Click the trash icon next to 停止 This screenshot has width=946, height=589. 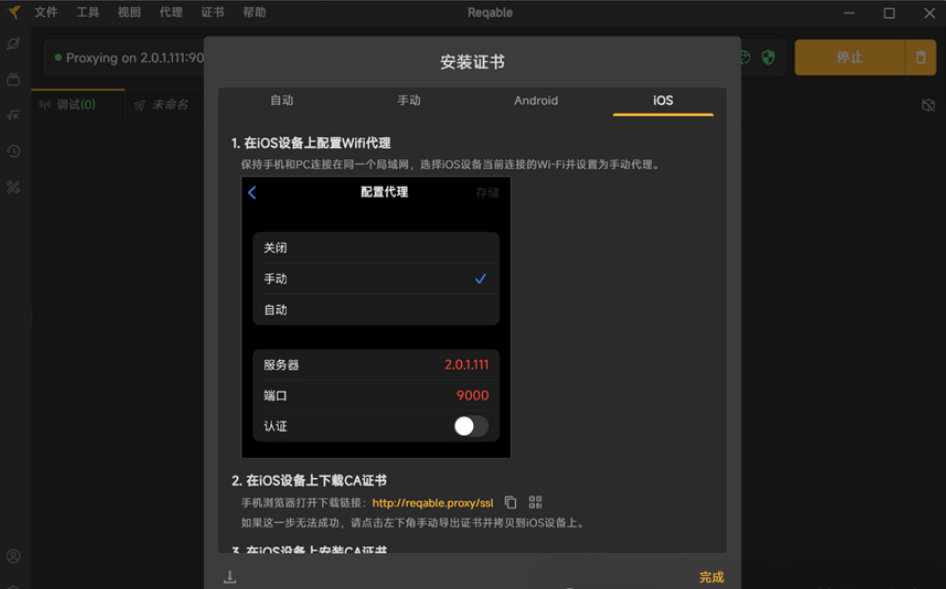point(922,57)
